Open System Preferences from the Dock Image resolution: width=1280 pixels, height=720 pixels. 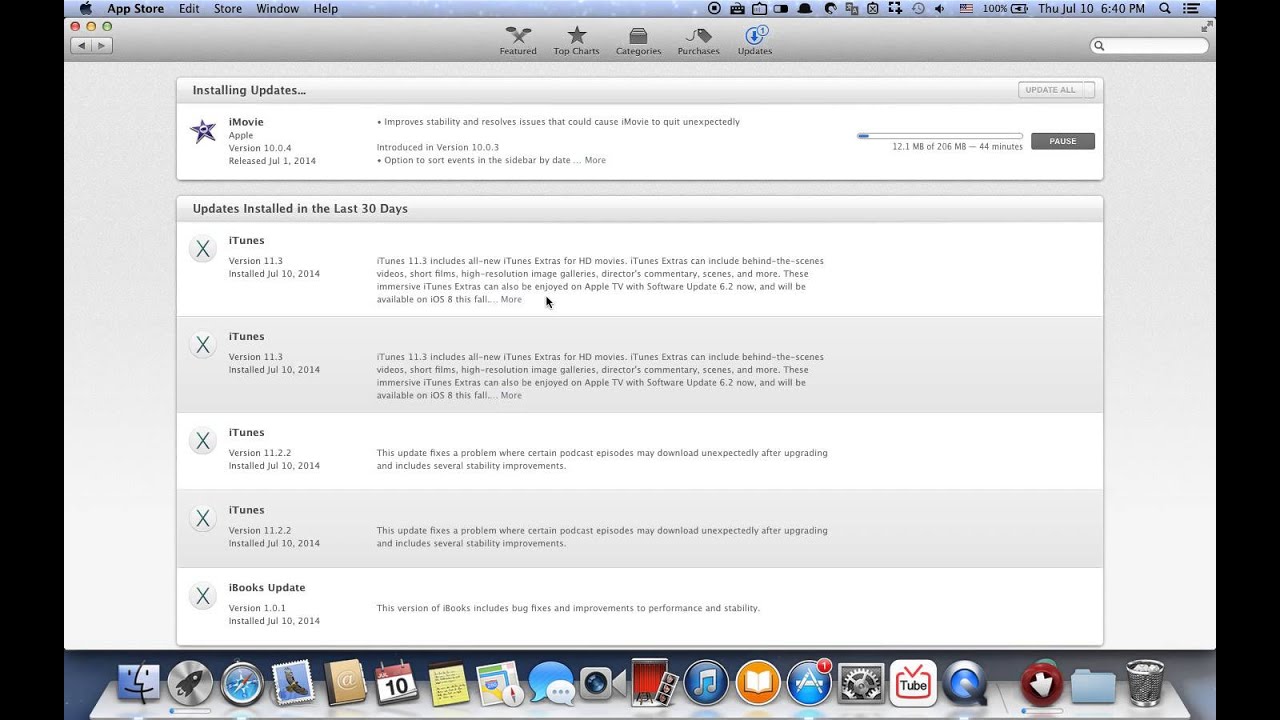click(x=861, y=684)
